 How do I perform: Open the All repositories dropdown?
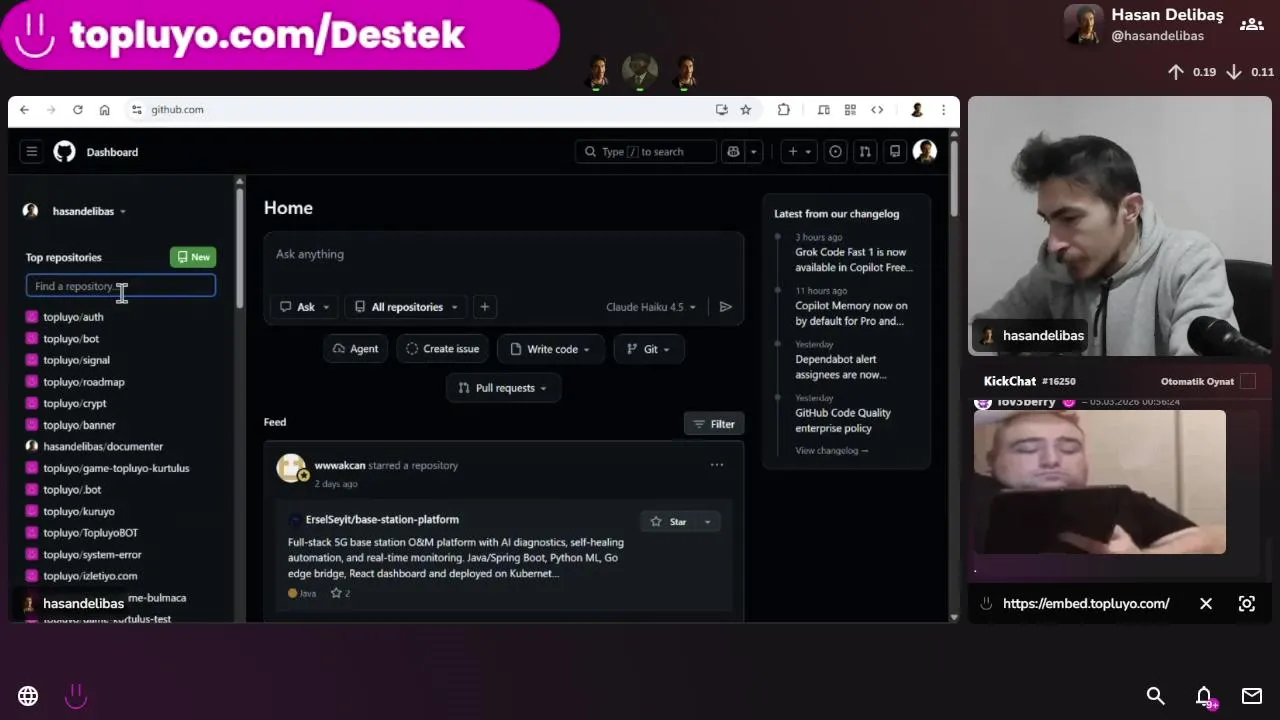click(407, 307)
